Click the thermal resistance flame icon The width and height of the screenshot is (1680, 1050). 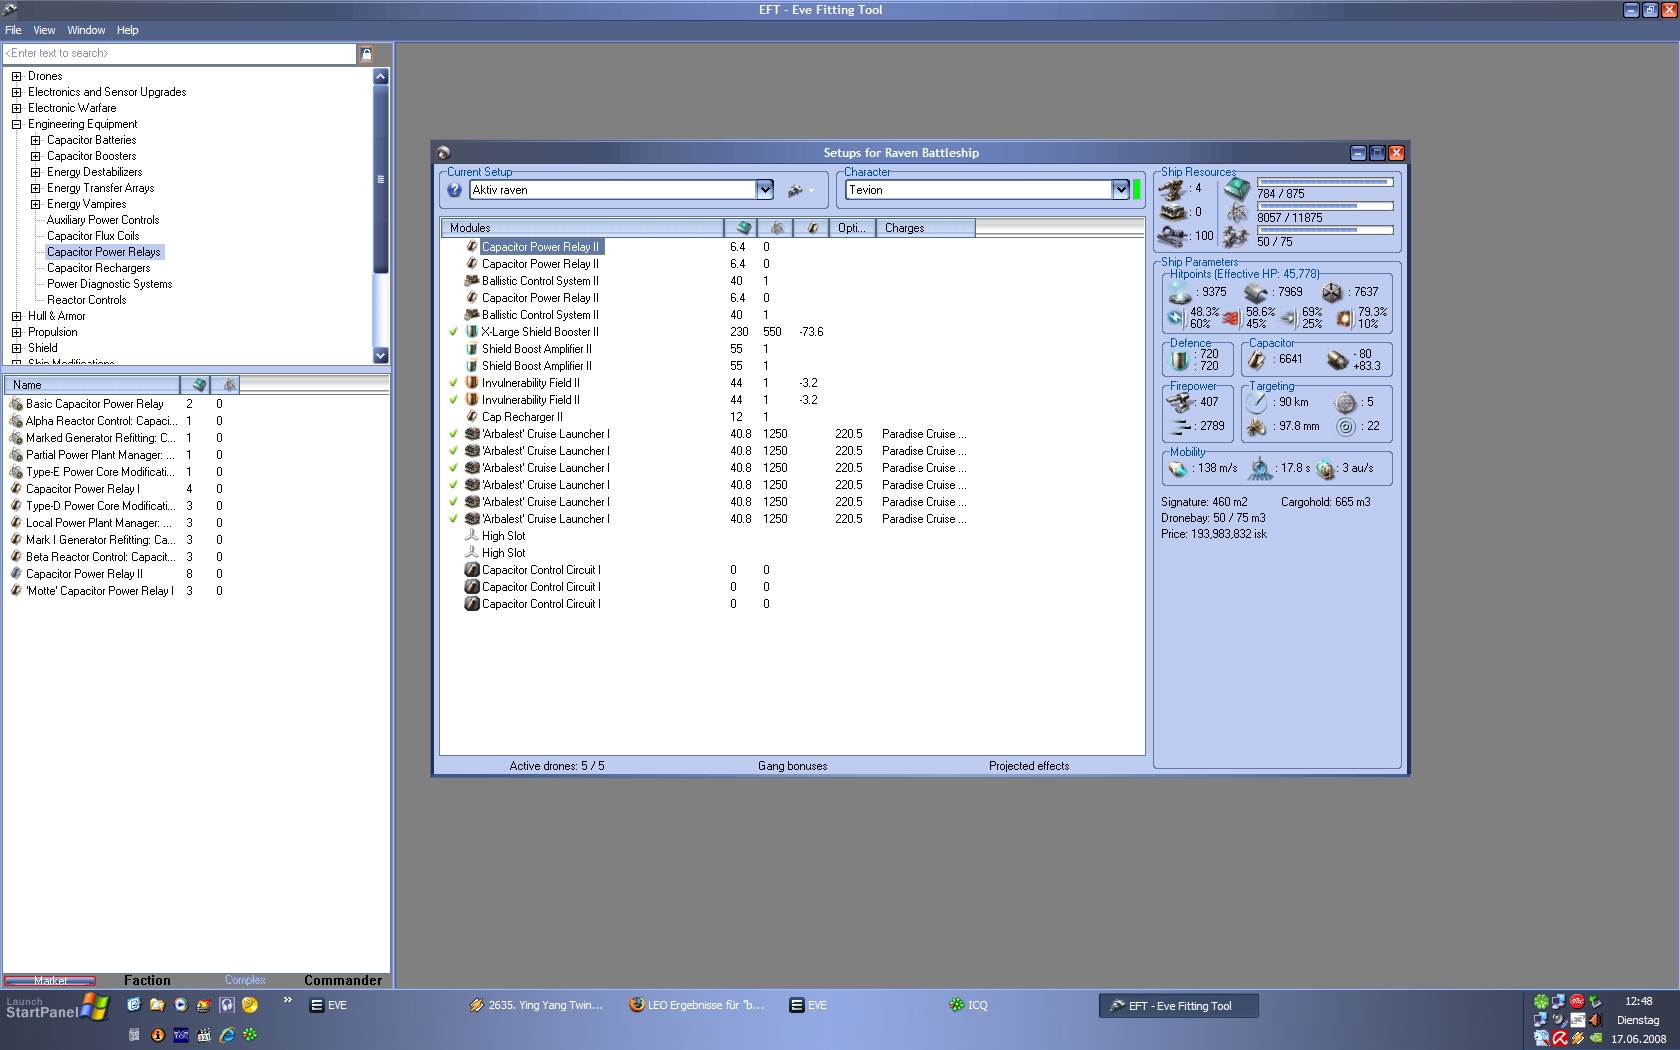1232,318
